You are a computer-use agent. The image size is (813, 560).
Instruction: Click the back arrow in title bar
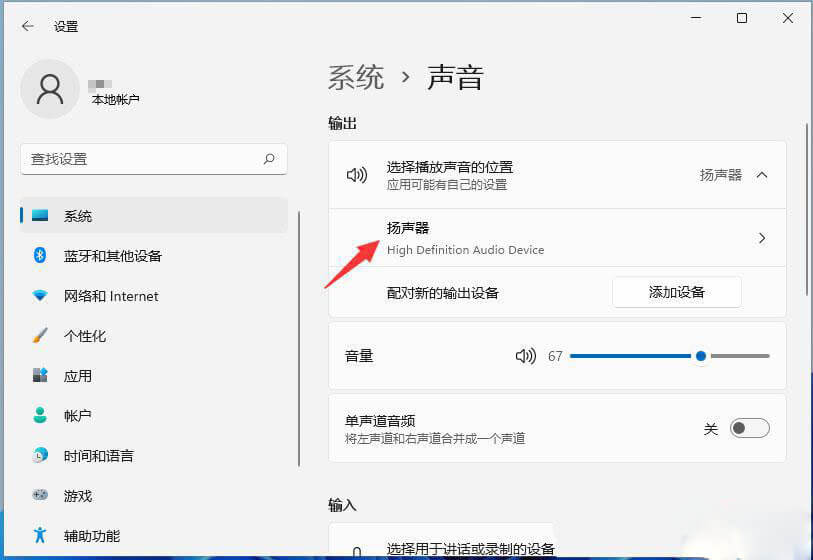(x=27, y=27)
